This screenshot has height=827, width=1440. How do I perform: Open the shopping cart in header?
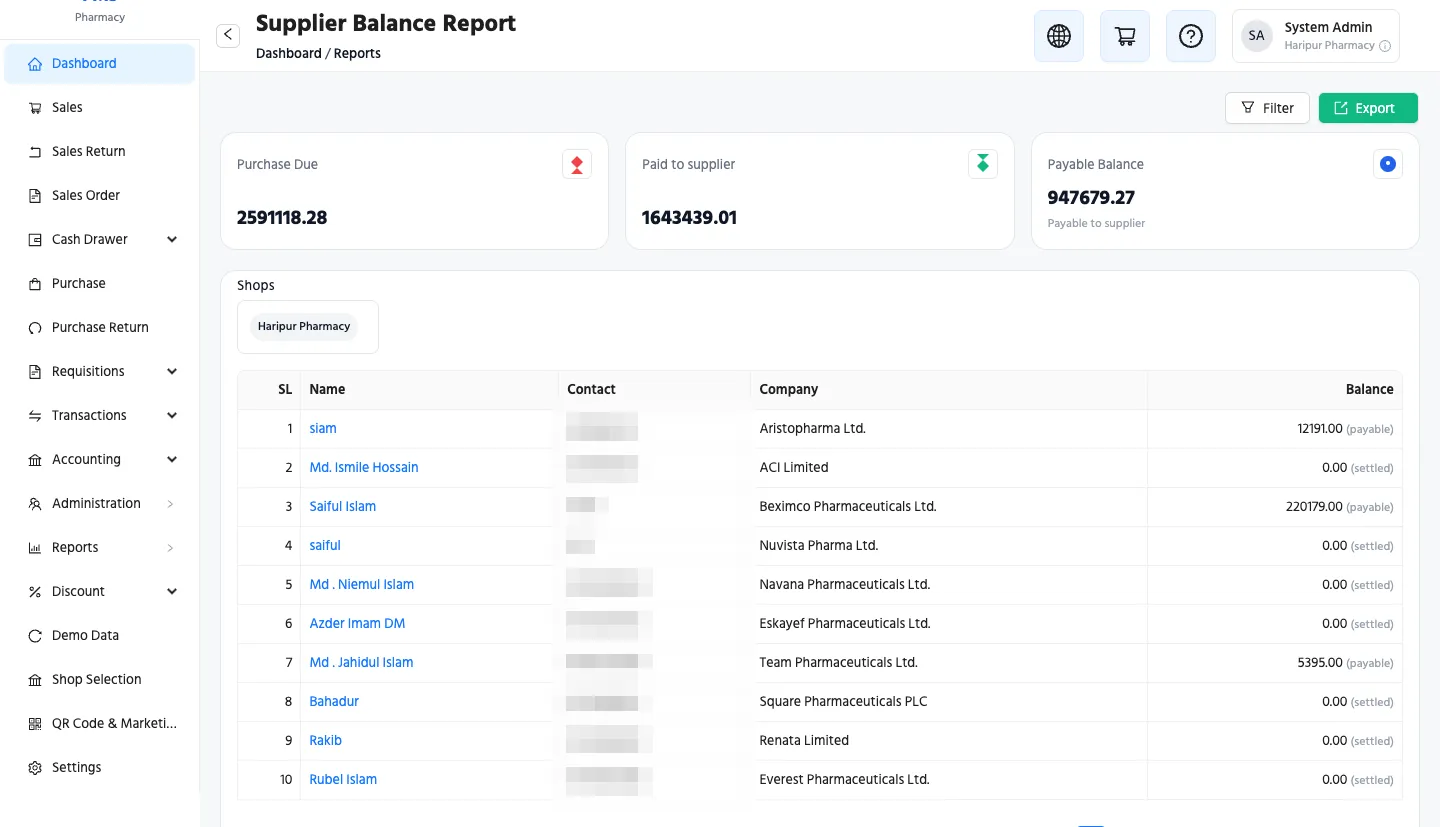[1125, 36]
